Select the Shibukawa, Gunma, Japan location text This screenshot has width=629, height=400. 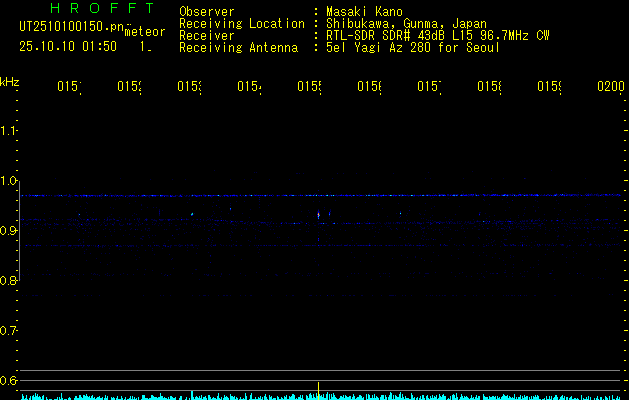click(x=403, y=23)
